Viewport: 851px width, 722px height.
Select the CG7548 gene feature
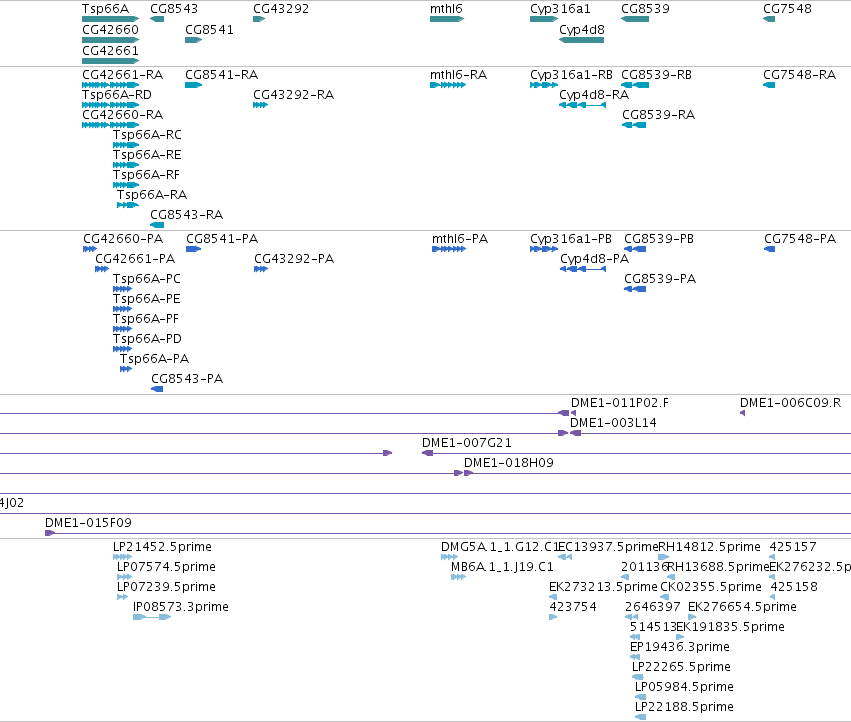[769, 19]
